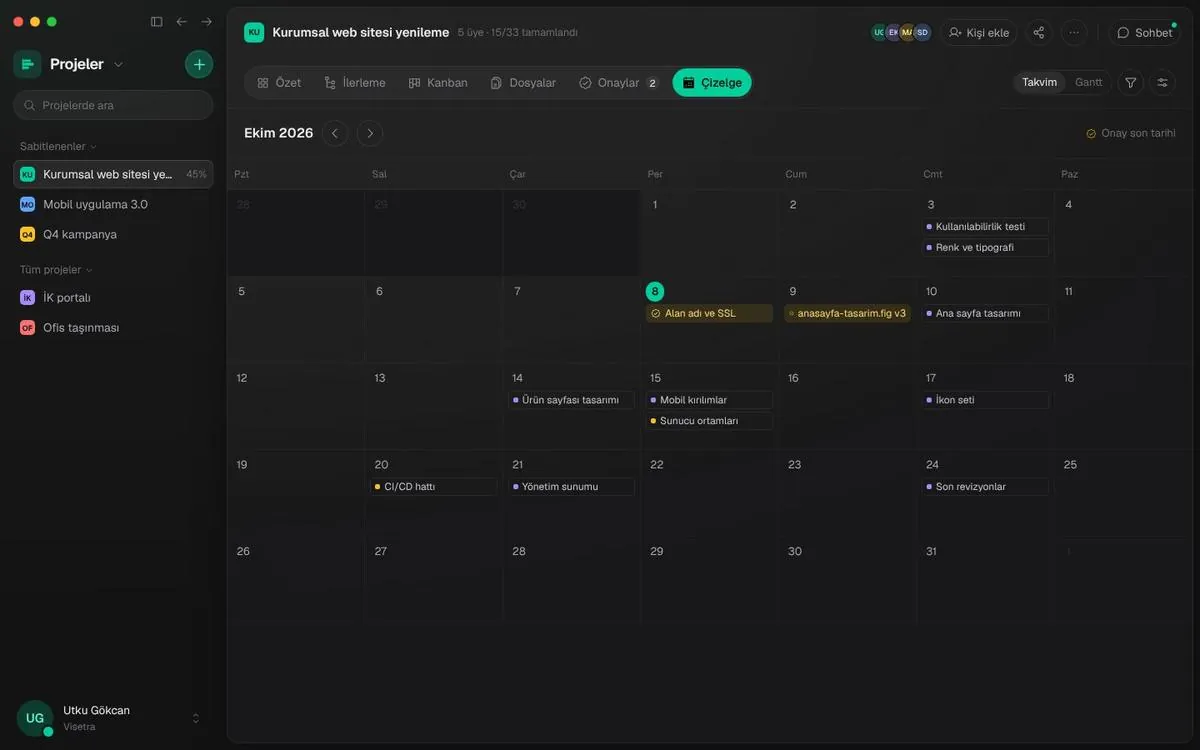Toggle the sidebar panel icon
This screenshot has height=750, width=1200.
click(156, 21)
